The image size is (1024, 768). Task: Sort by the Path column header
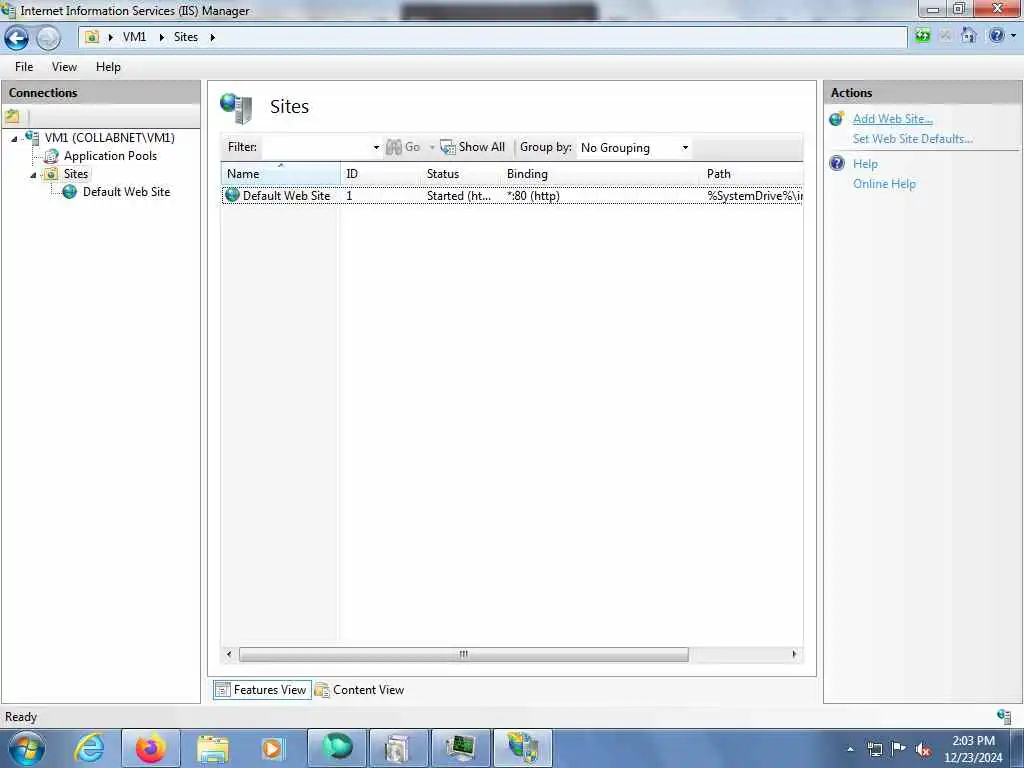coord(752,174)
